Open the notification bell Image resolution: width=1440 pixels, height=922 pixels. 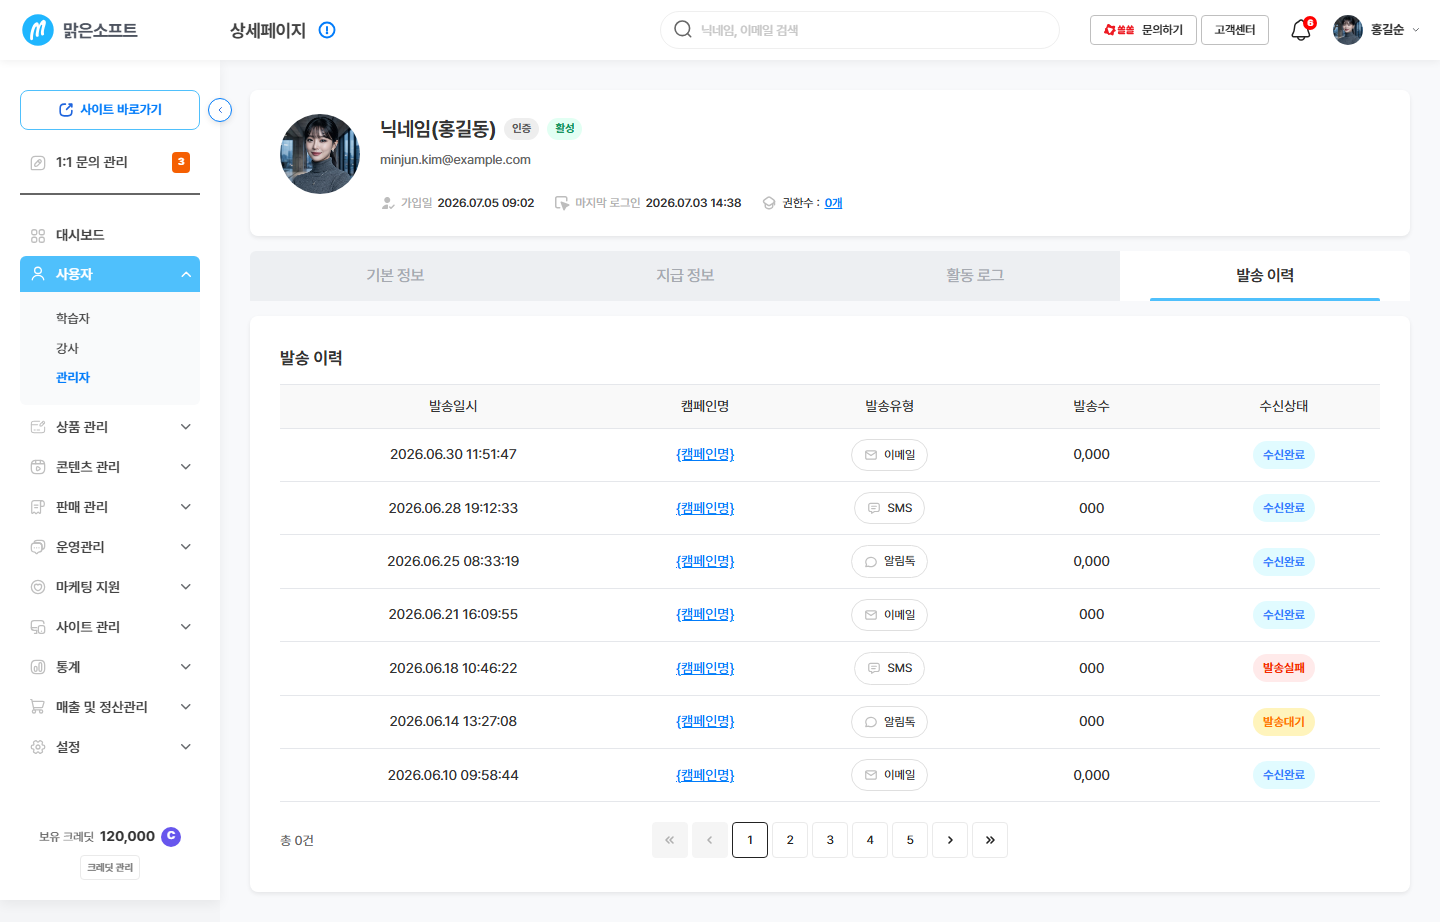(x=1300, y=30)
